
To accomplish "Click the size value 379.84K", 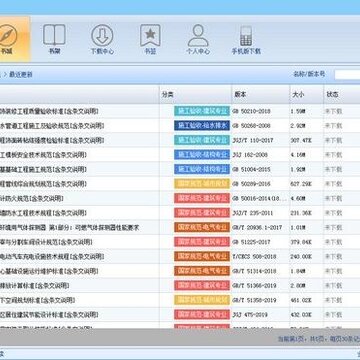I will (301, 242).
